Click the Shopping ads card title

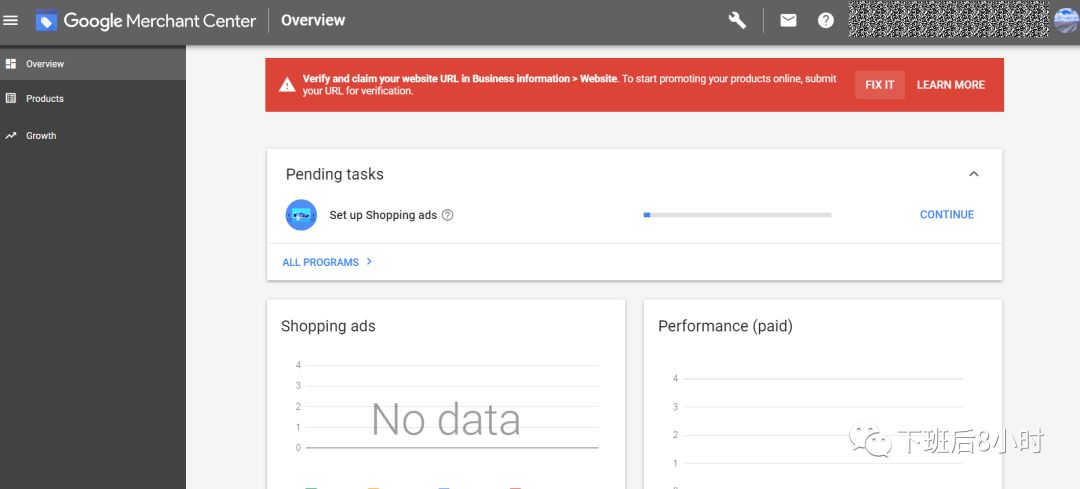pyautogui.click(x=328, y=326)
